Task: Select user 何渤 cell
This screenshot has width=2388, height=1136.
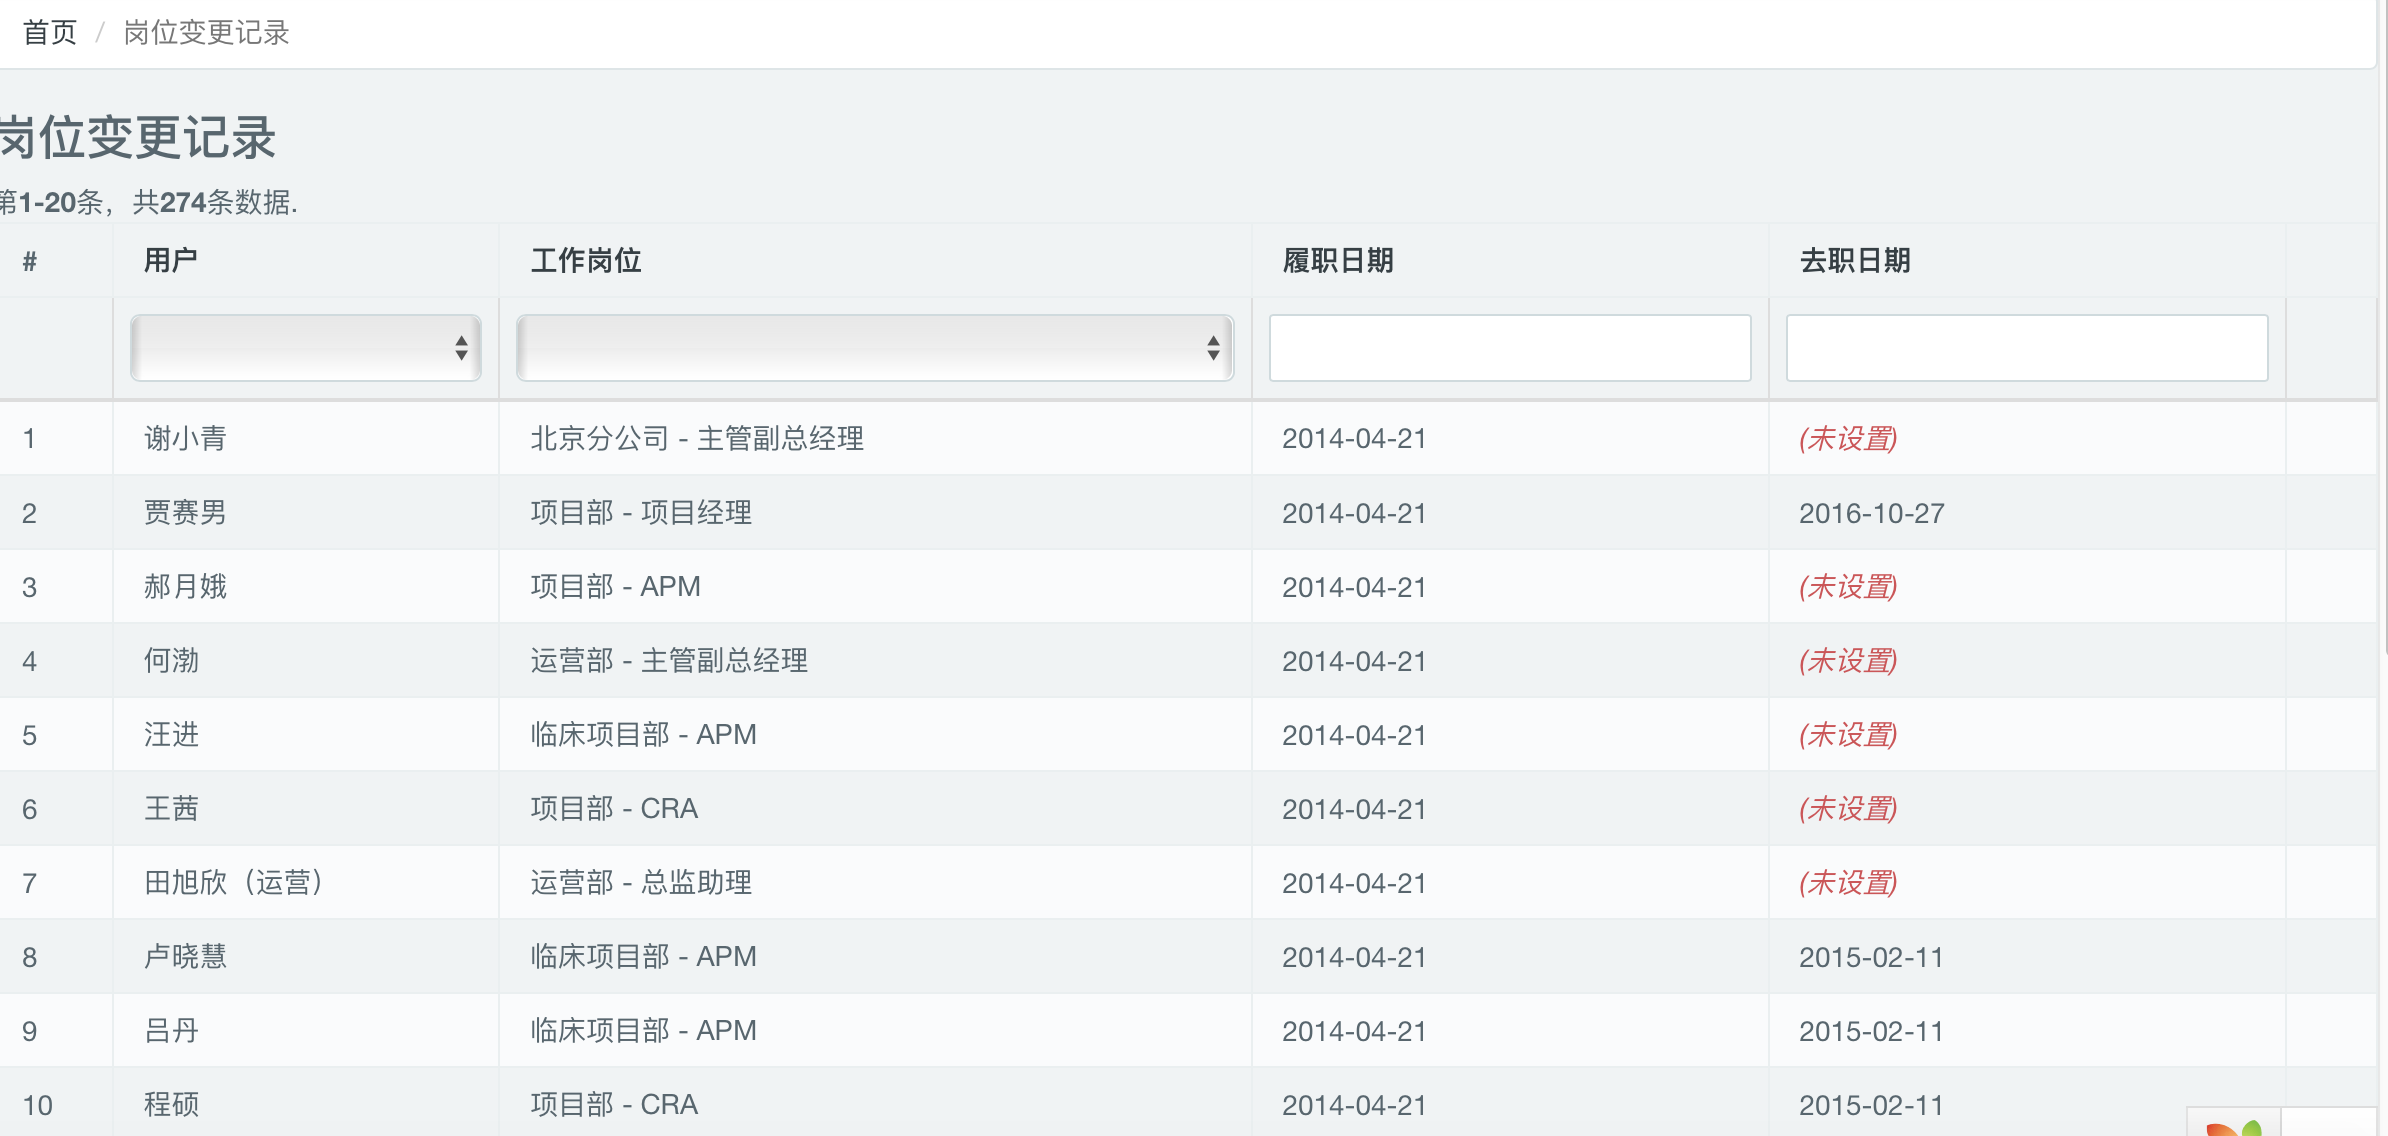Action: click(171, 660)
